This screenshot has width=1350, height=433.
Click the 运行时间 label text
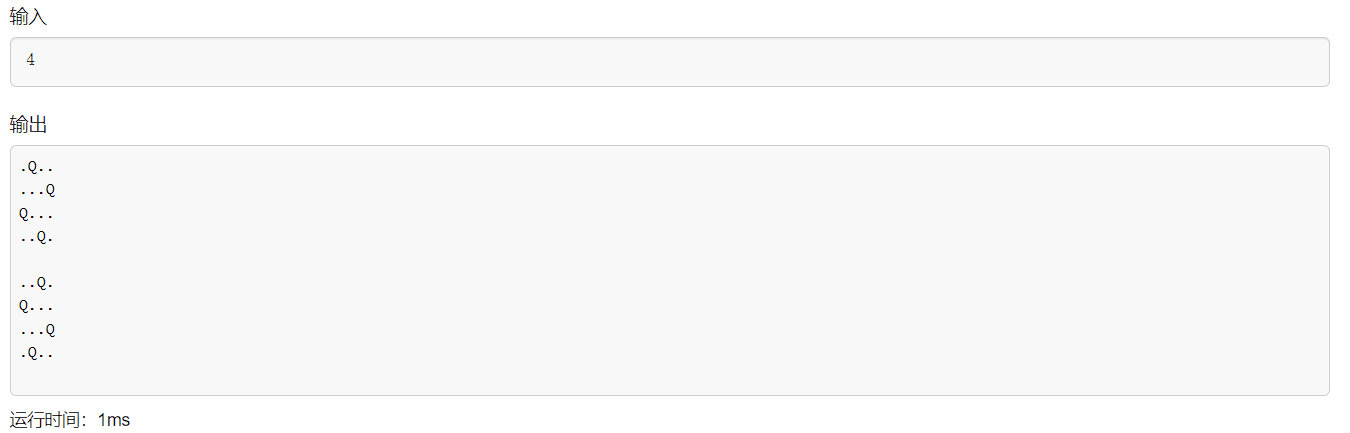pos(50,420)
